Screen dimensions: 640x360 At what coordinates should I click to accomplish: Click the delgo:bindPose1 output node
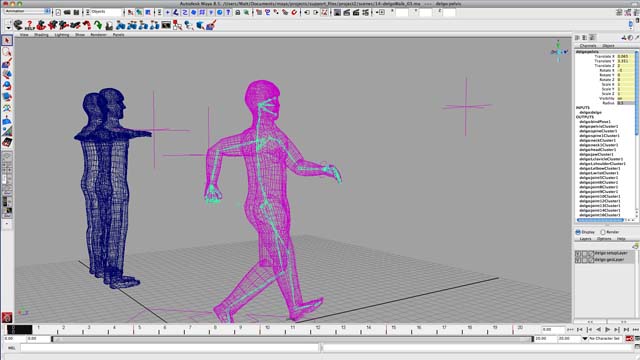pos(595,122)
